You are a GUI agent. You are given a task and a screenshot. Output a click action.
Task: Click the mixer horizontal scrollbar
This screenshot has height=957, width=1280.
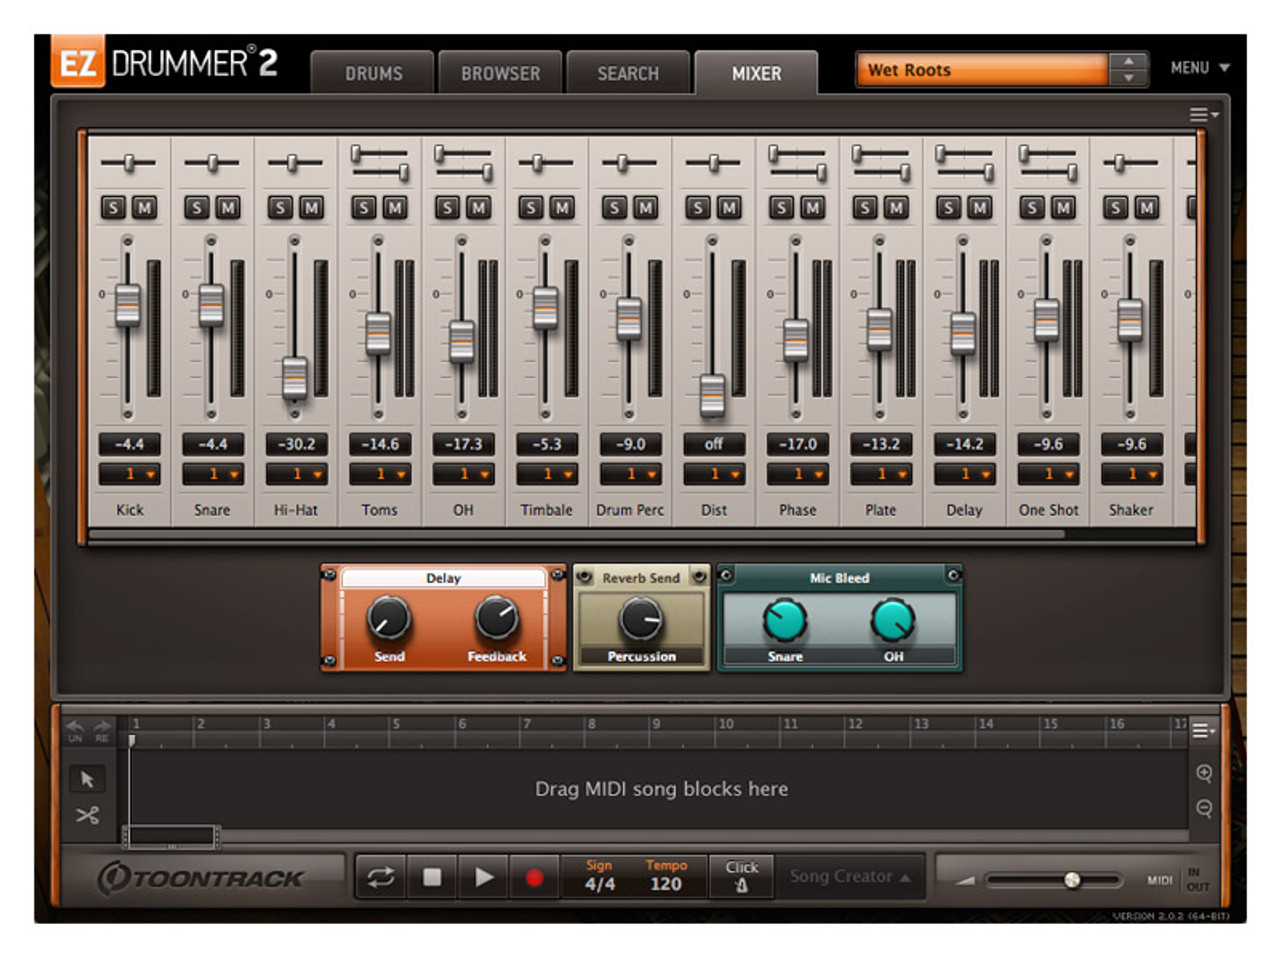coord(577,534)
